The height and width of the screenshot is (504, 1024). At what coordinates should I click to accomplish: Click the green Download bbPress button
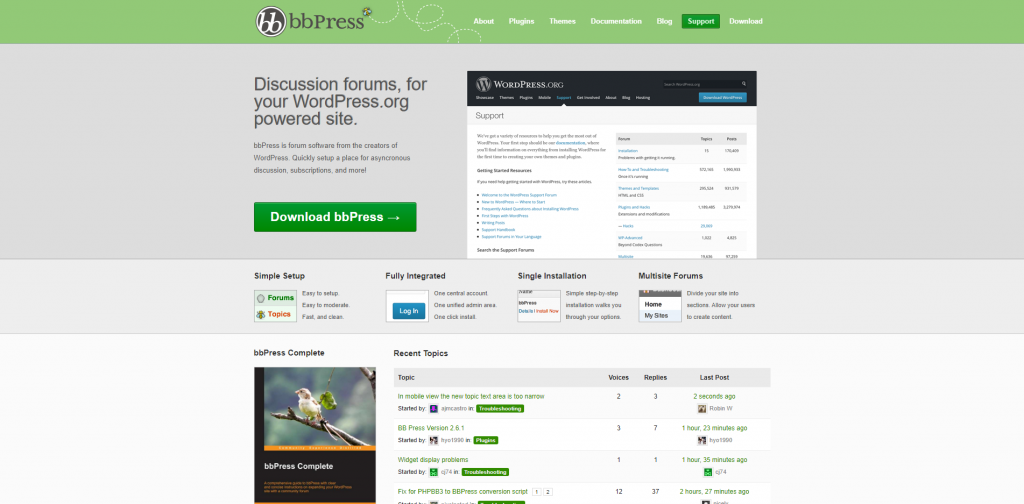tap(335, 217)
